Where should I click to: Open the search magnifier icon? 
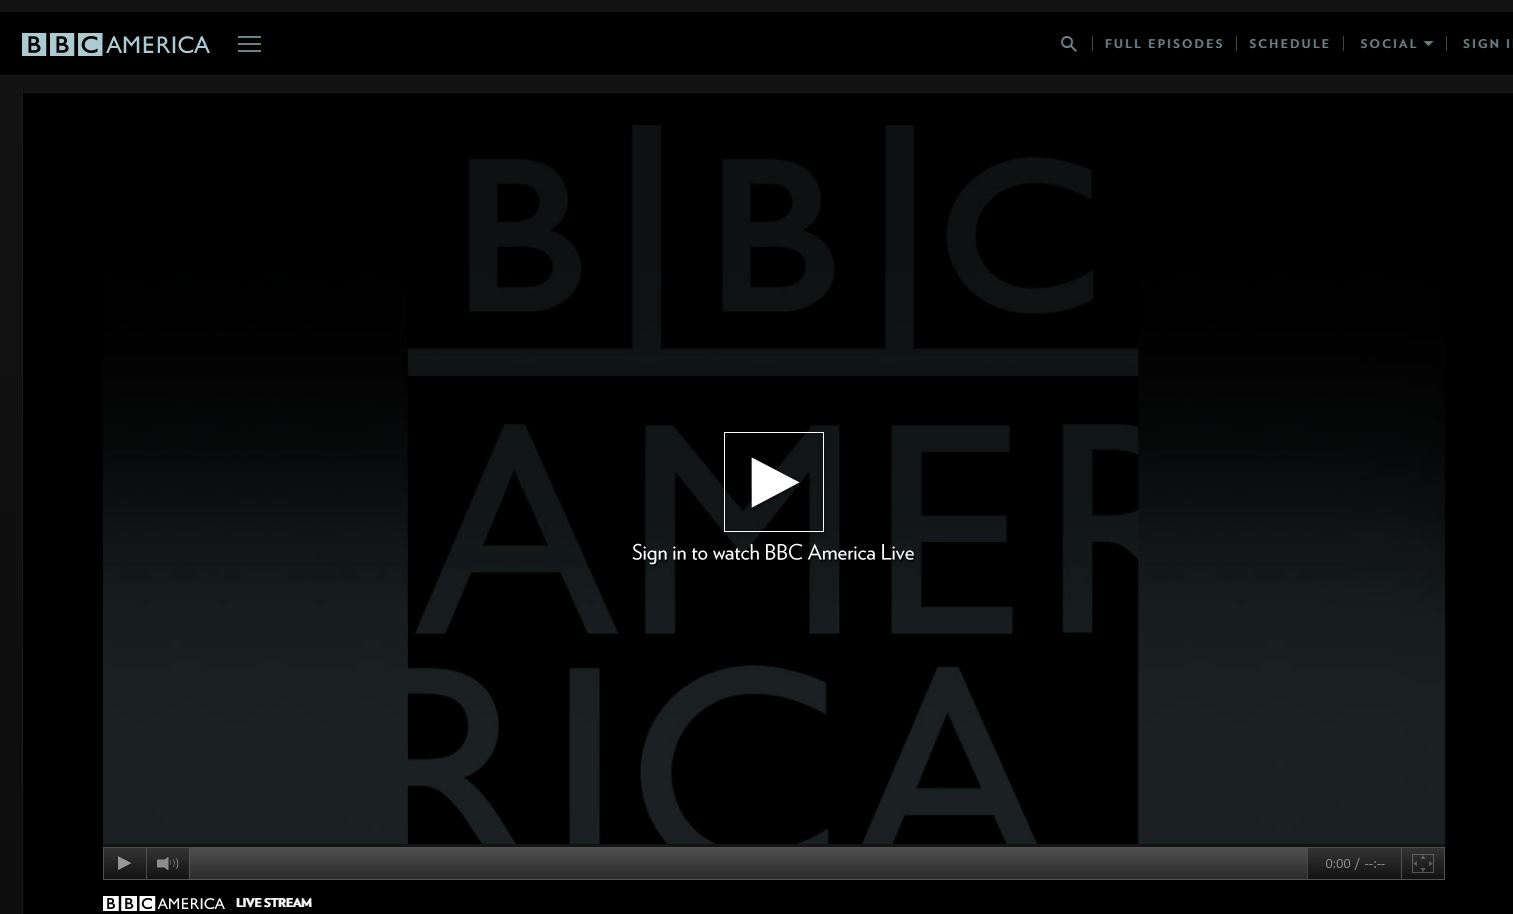(1068, 44)
